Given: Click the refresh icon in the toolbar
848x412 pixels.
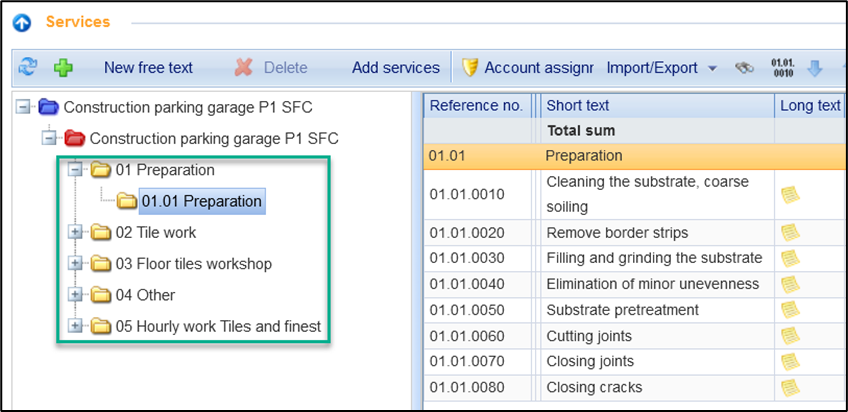Looking at the screenshot, I should [x=28, y=68].
